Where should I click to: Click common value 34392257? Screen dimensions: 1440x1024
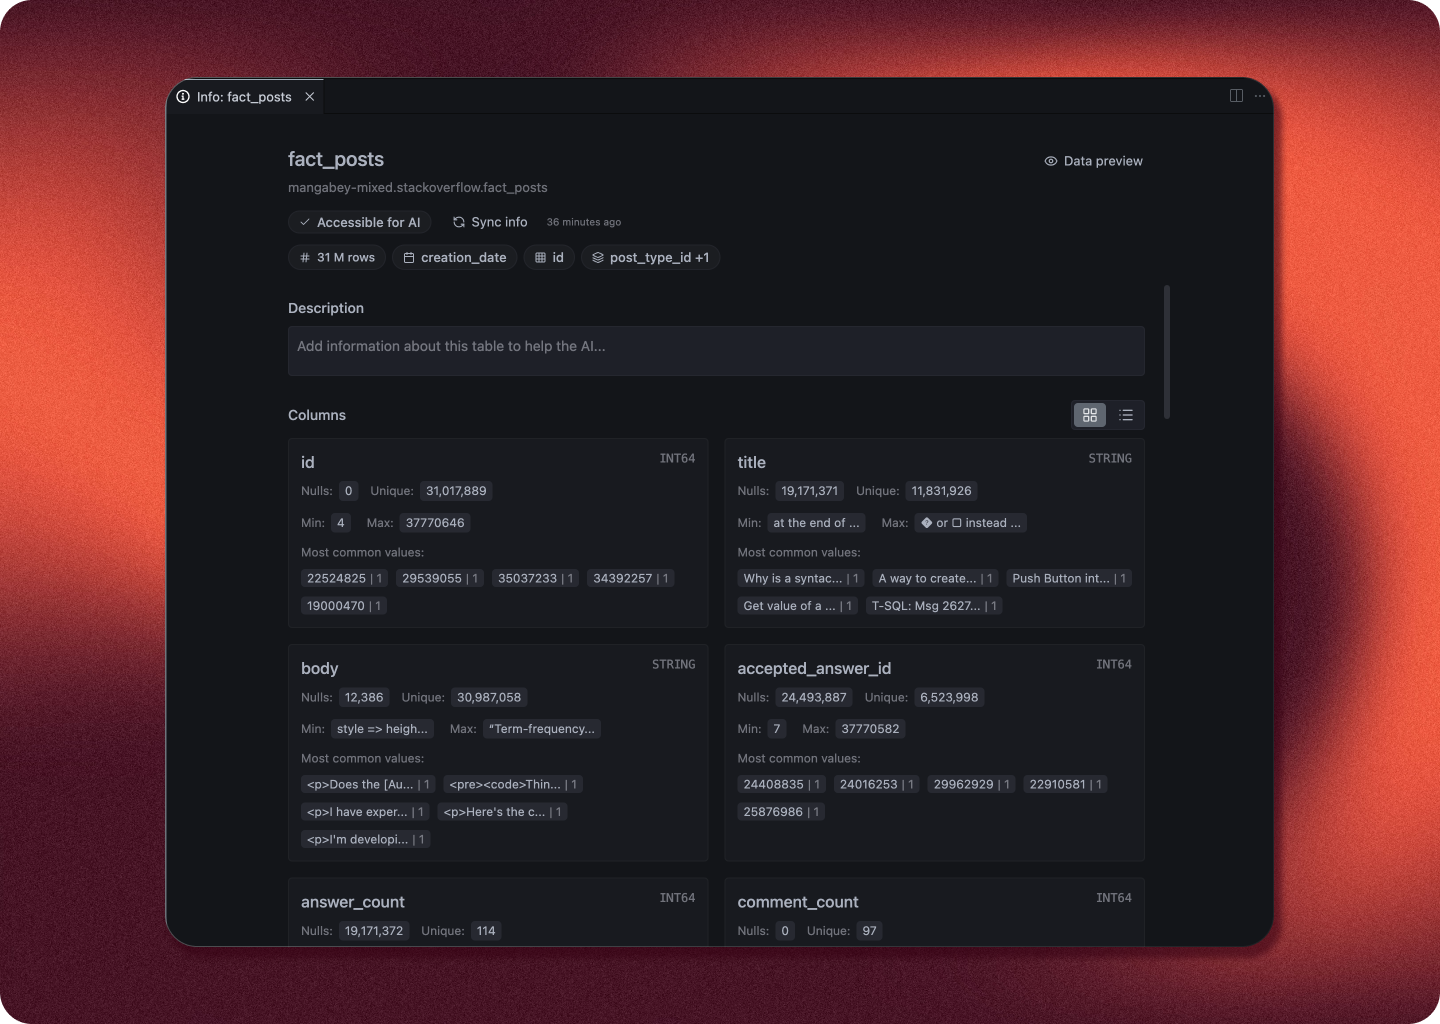point(631,579)
